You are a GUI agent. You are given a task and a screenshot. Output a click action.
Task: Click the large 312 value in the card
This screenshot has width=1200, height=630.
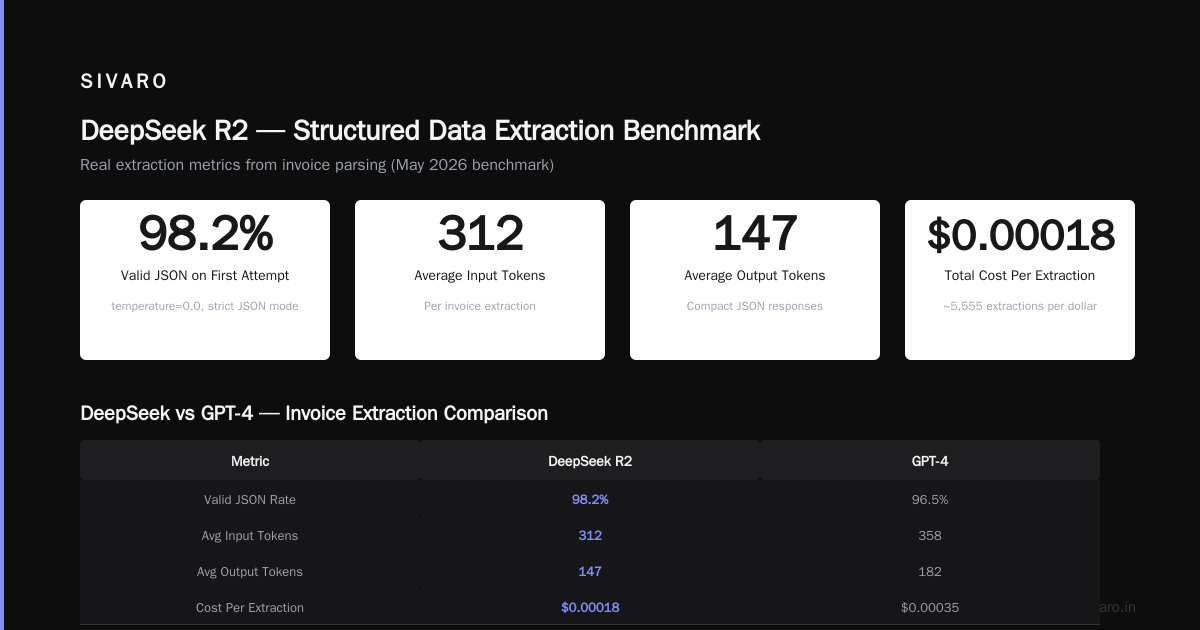(480, 234)
